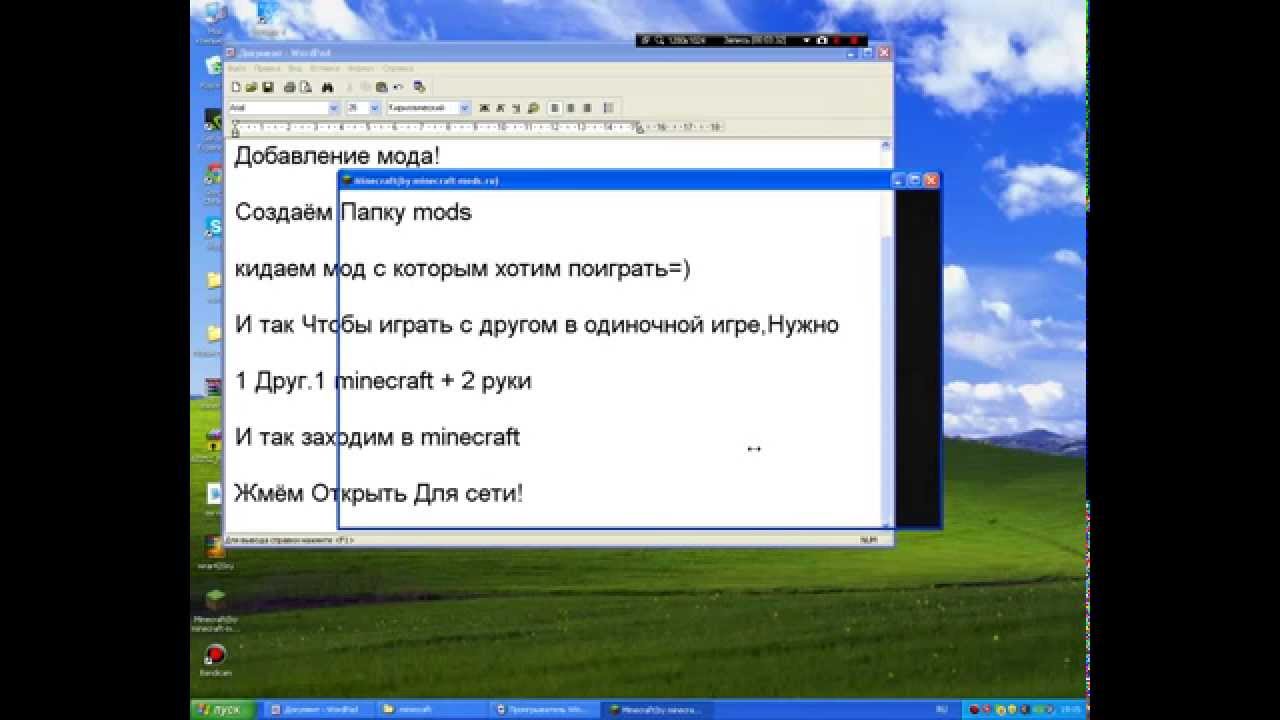Open the Формат menu in WordPad
Screen dimensions: 1280x720
(361, 68)
